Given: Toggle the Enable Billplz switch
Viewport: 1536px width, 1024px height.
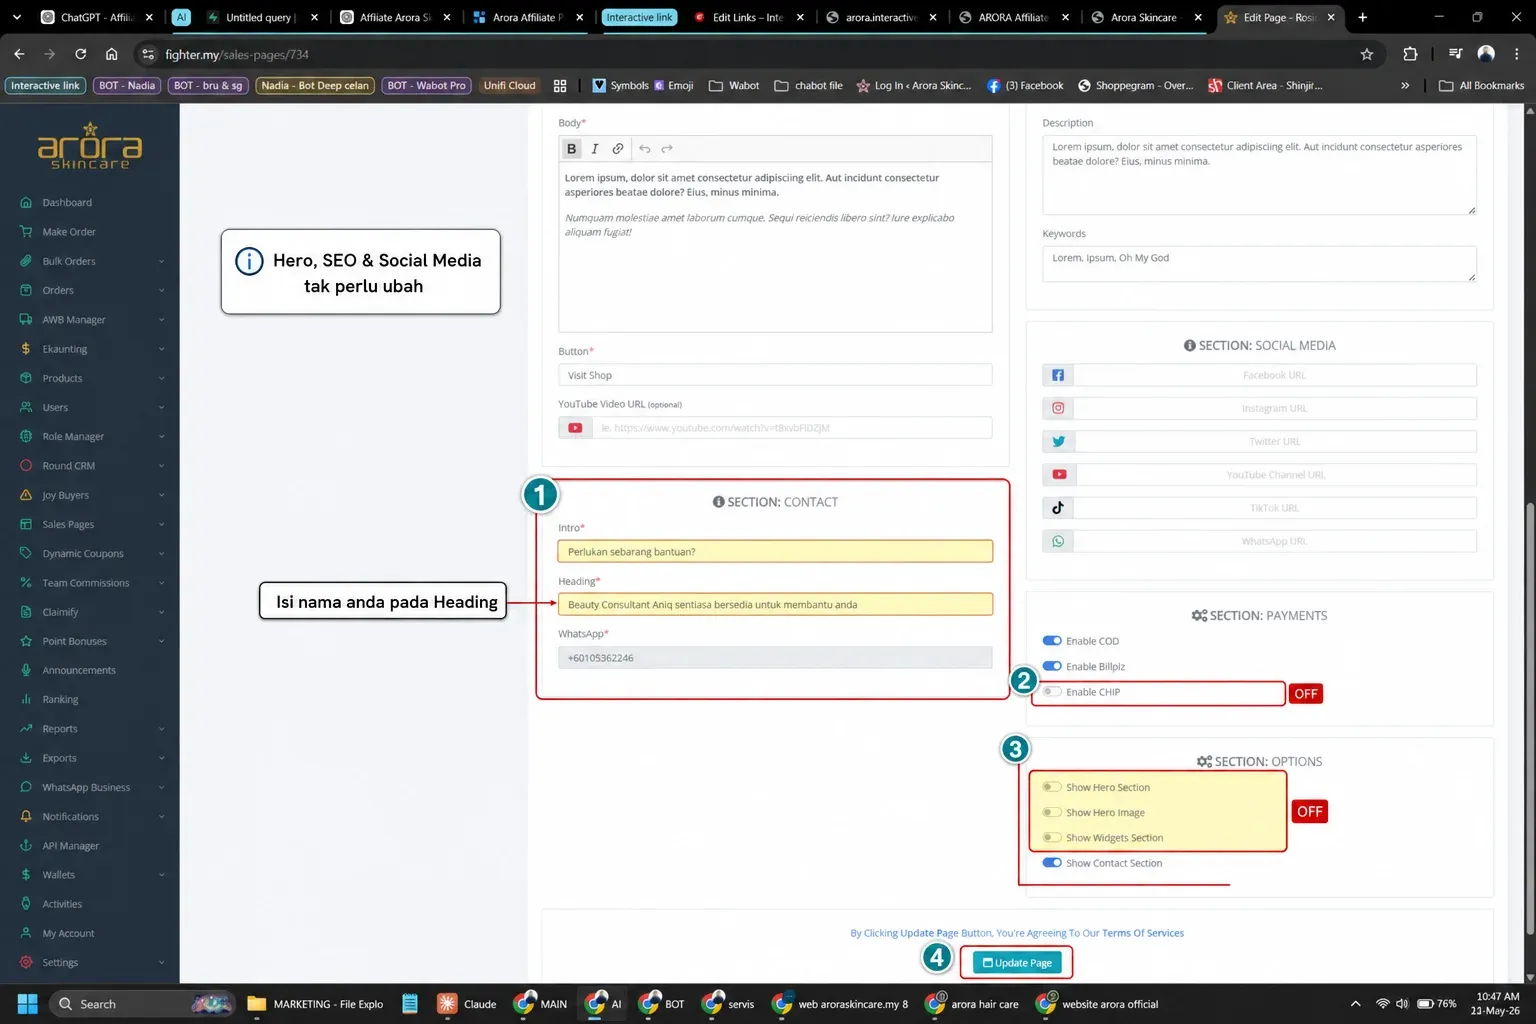Looking at the screenshot, I should 1052,666.
